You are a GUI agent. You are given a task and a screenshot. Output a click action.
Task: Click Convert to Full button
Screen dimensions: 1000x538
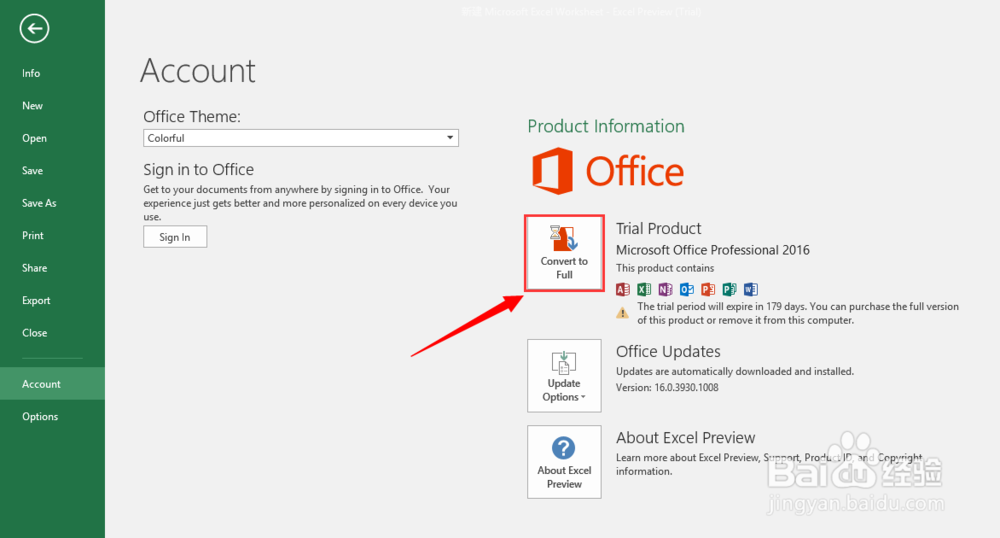pos(564,253)
